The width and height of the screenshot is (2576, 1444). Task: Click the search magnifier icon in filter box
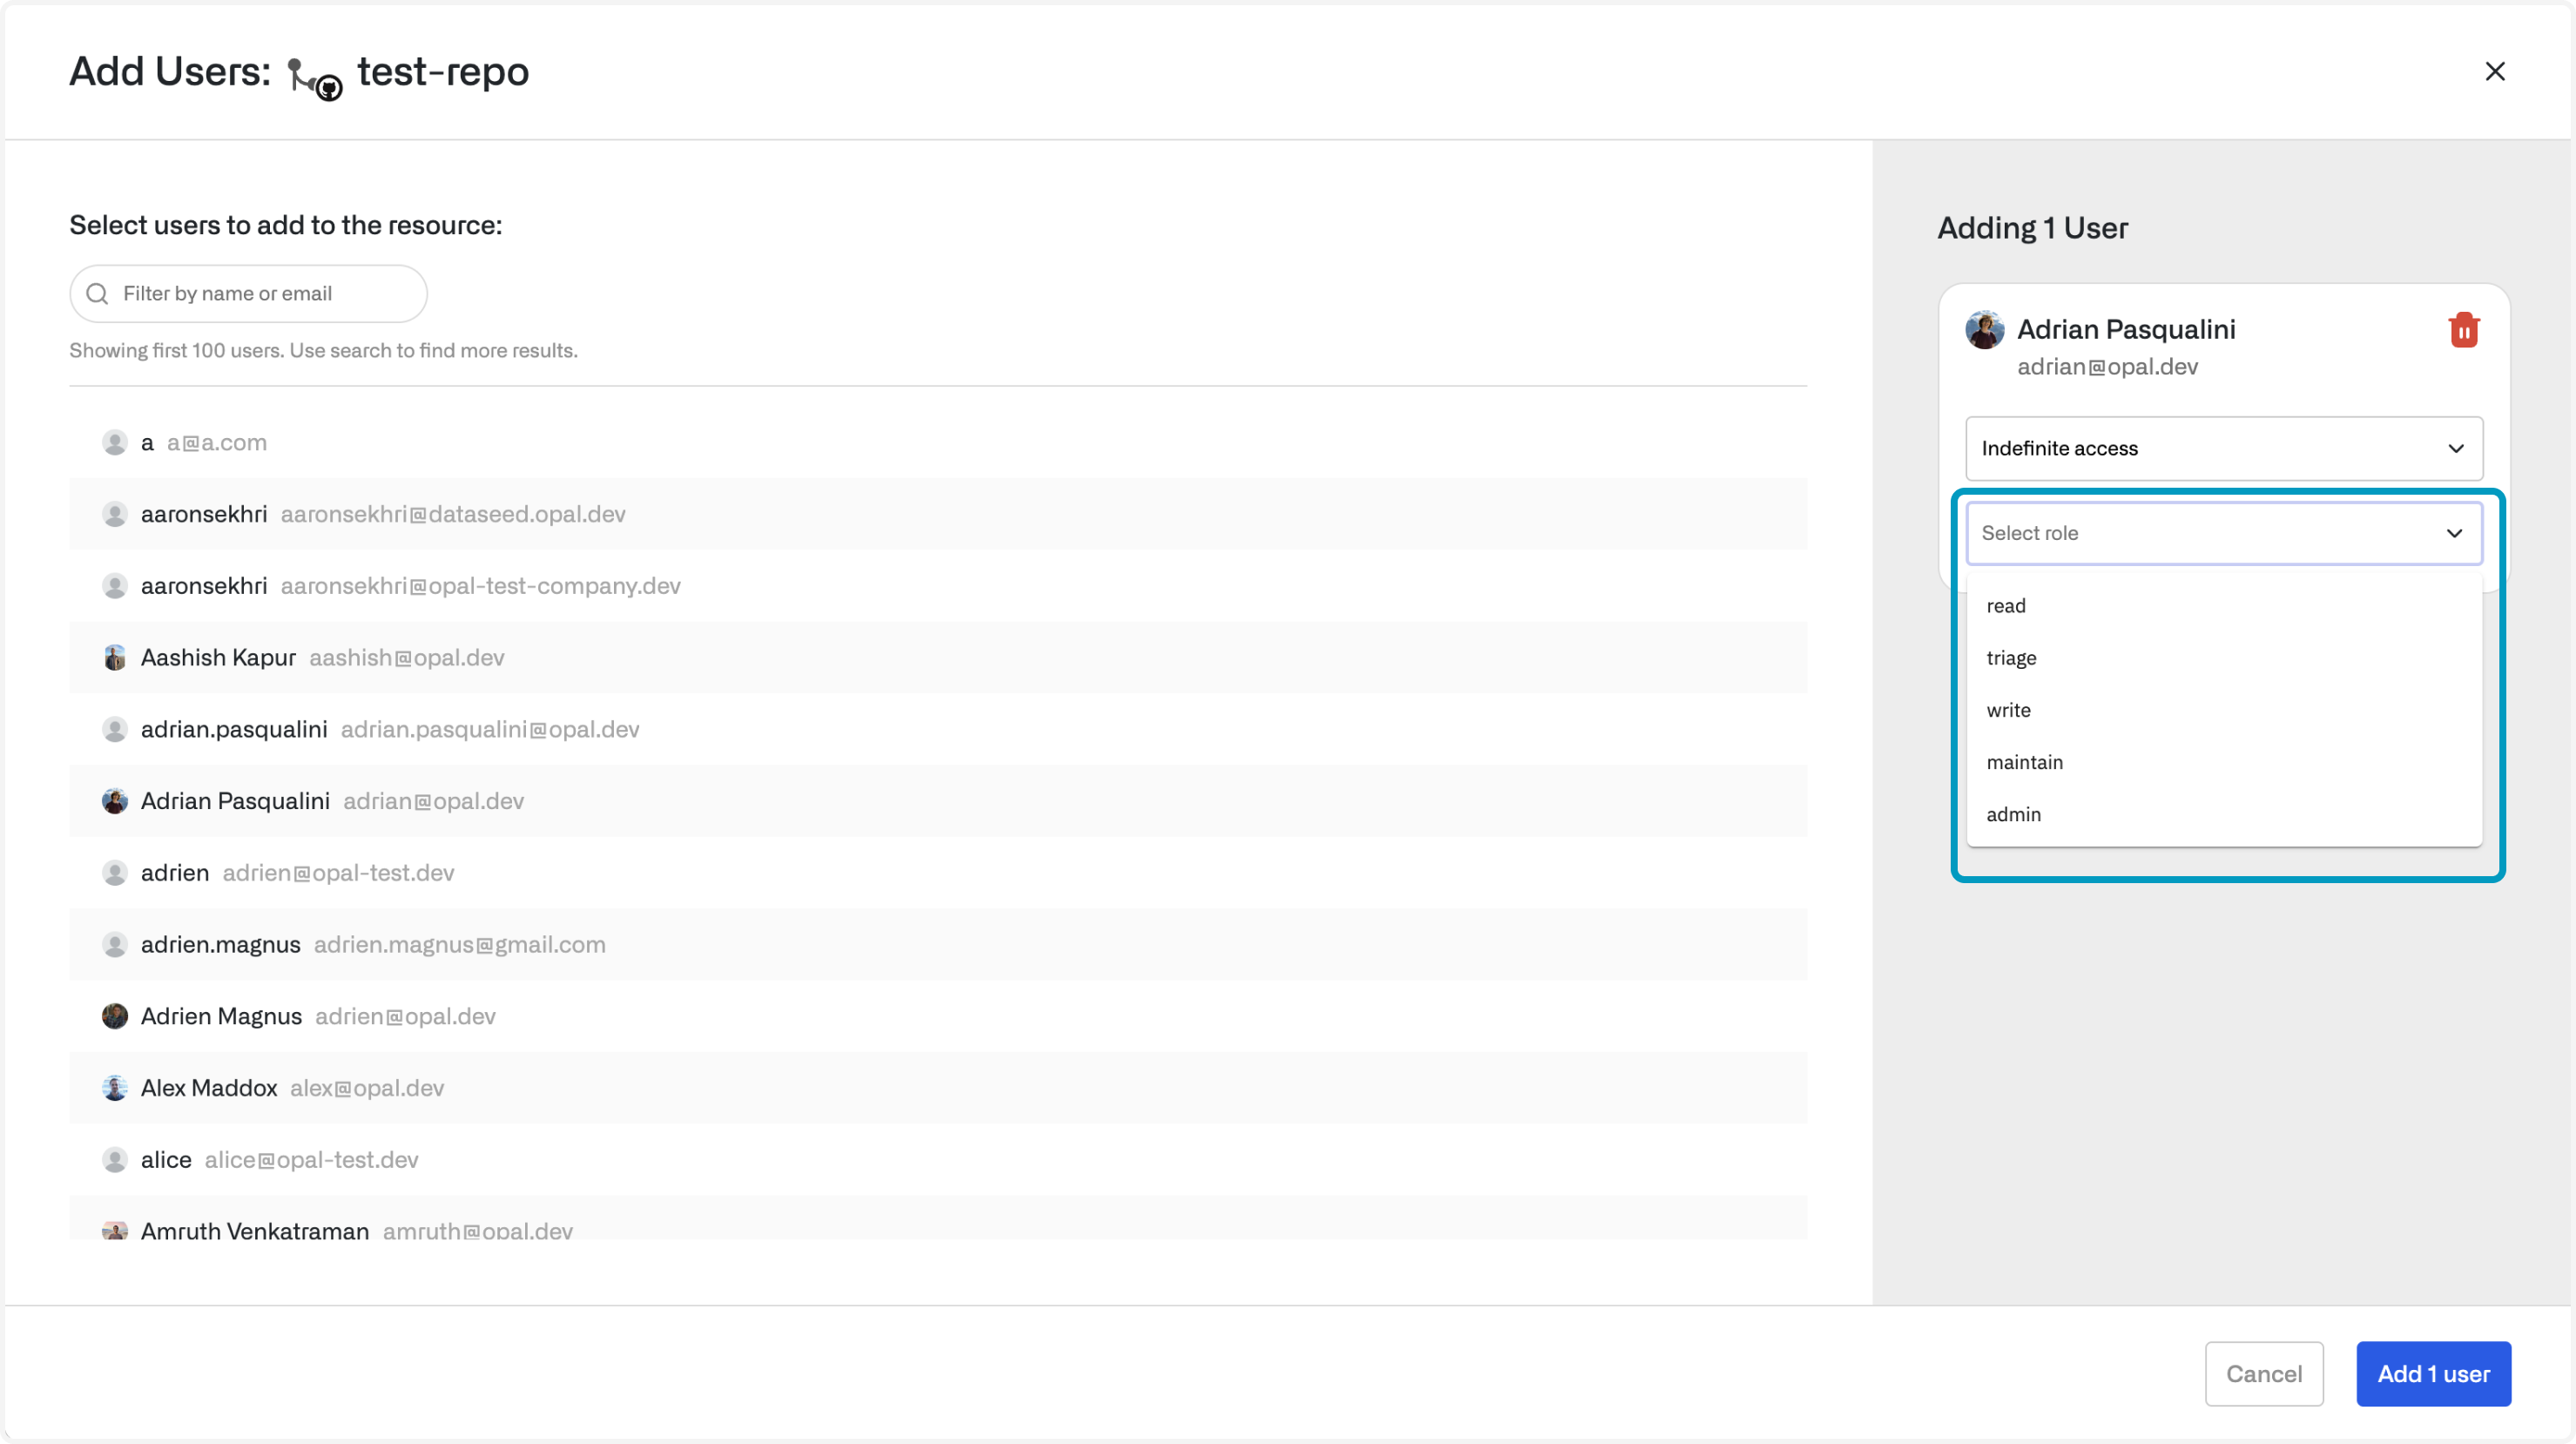97,294
